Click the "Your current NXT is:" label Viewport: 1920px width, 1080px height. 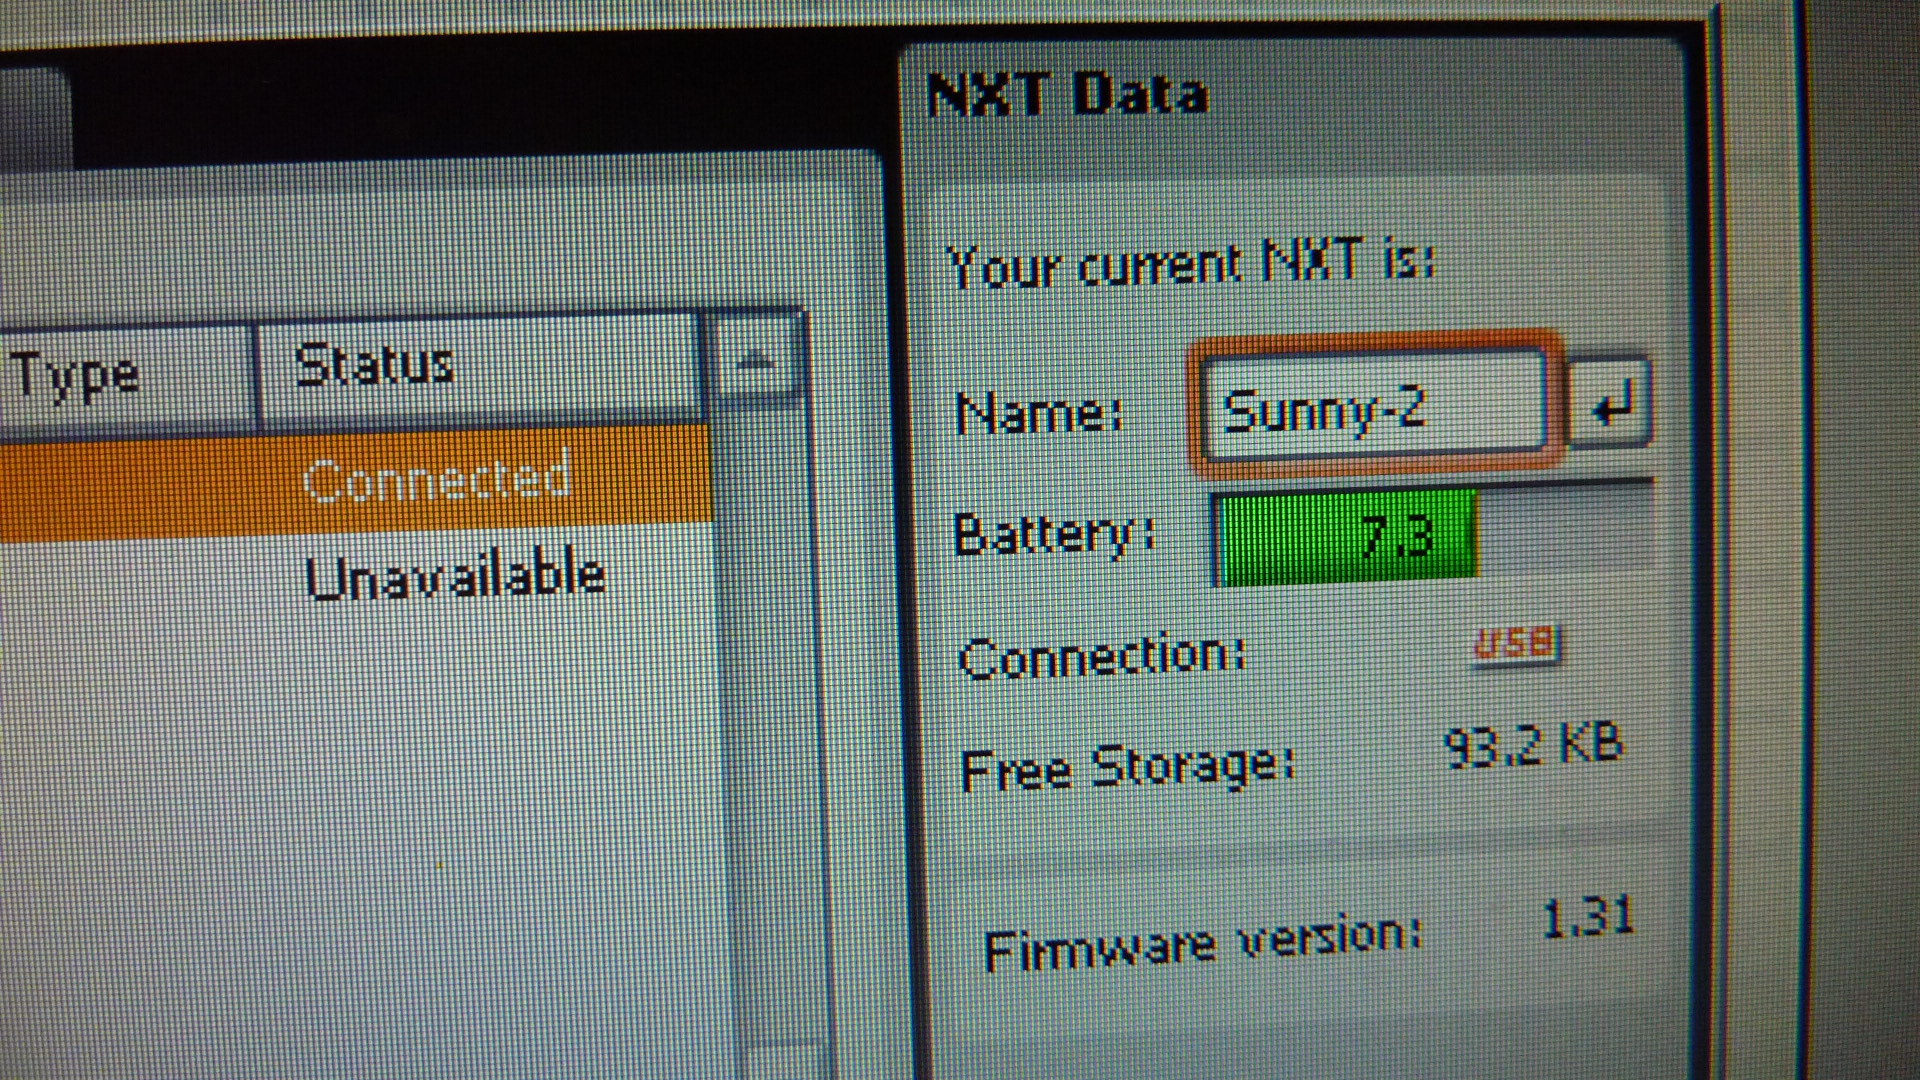click(1190, 265)
